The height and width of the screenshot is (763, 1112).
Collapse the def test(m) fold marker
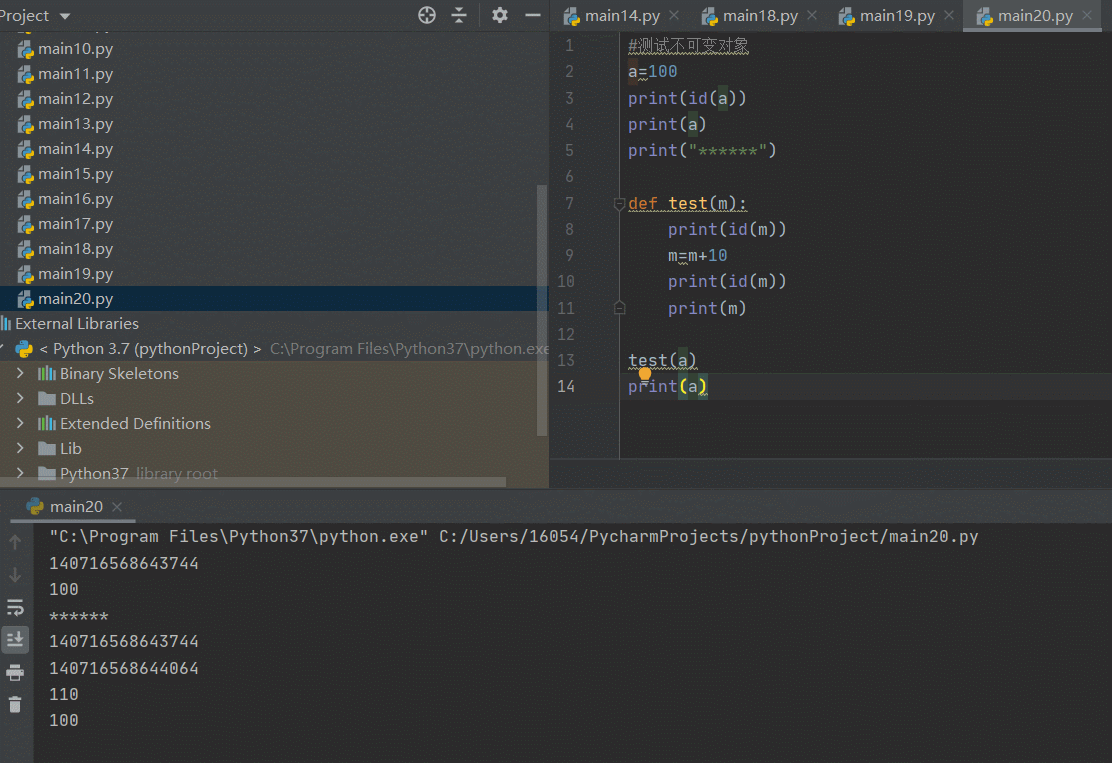pos(619,204)
